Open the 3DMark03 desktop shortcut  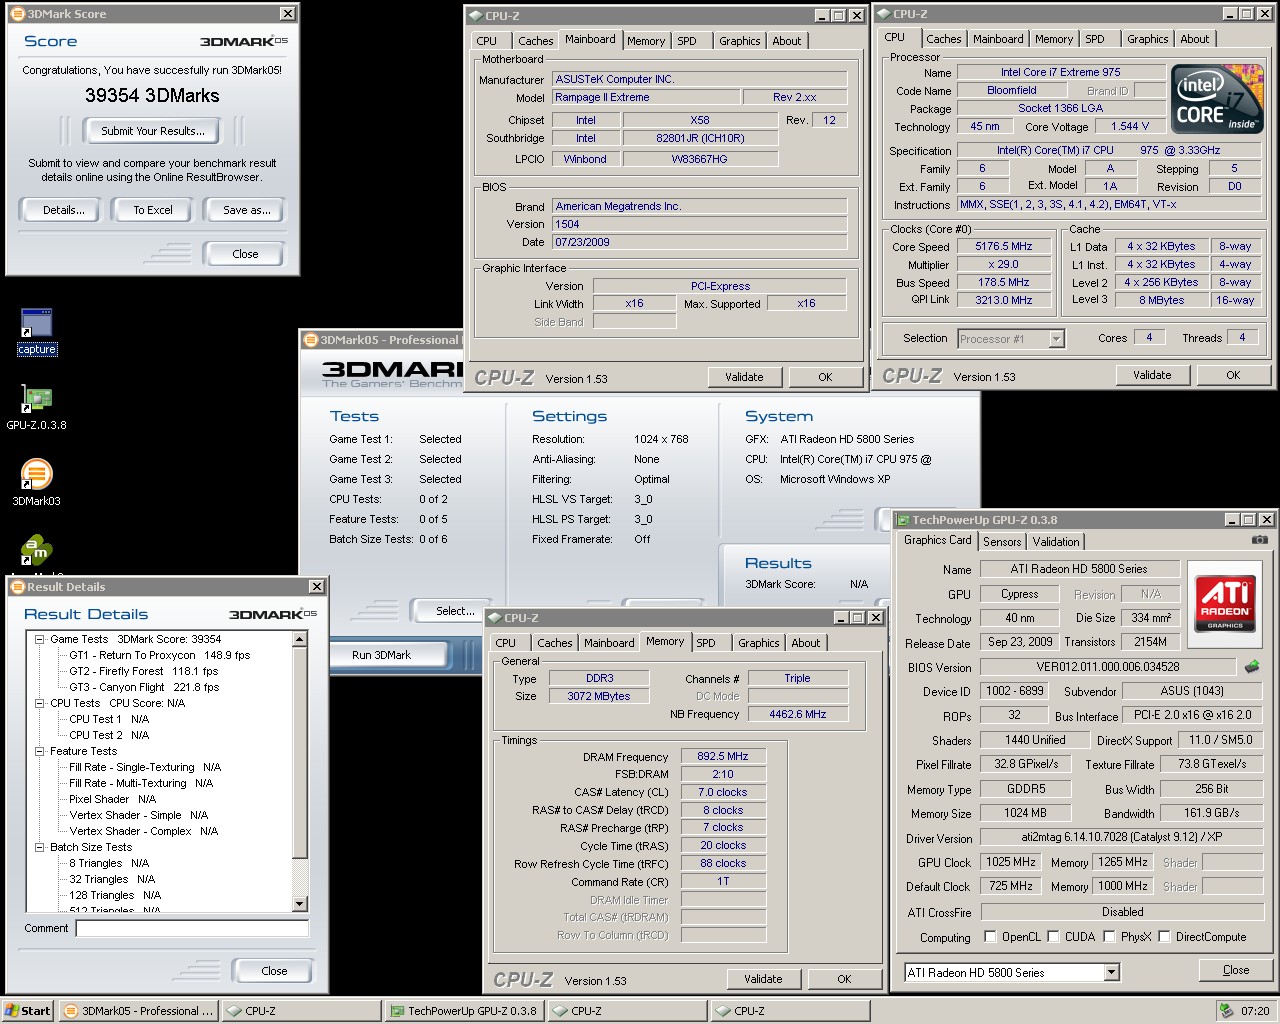[36, 482]
